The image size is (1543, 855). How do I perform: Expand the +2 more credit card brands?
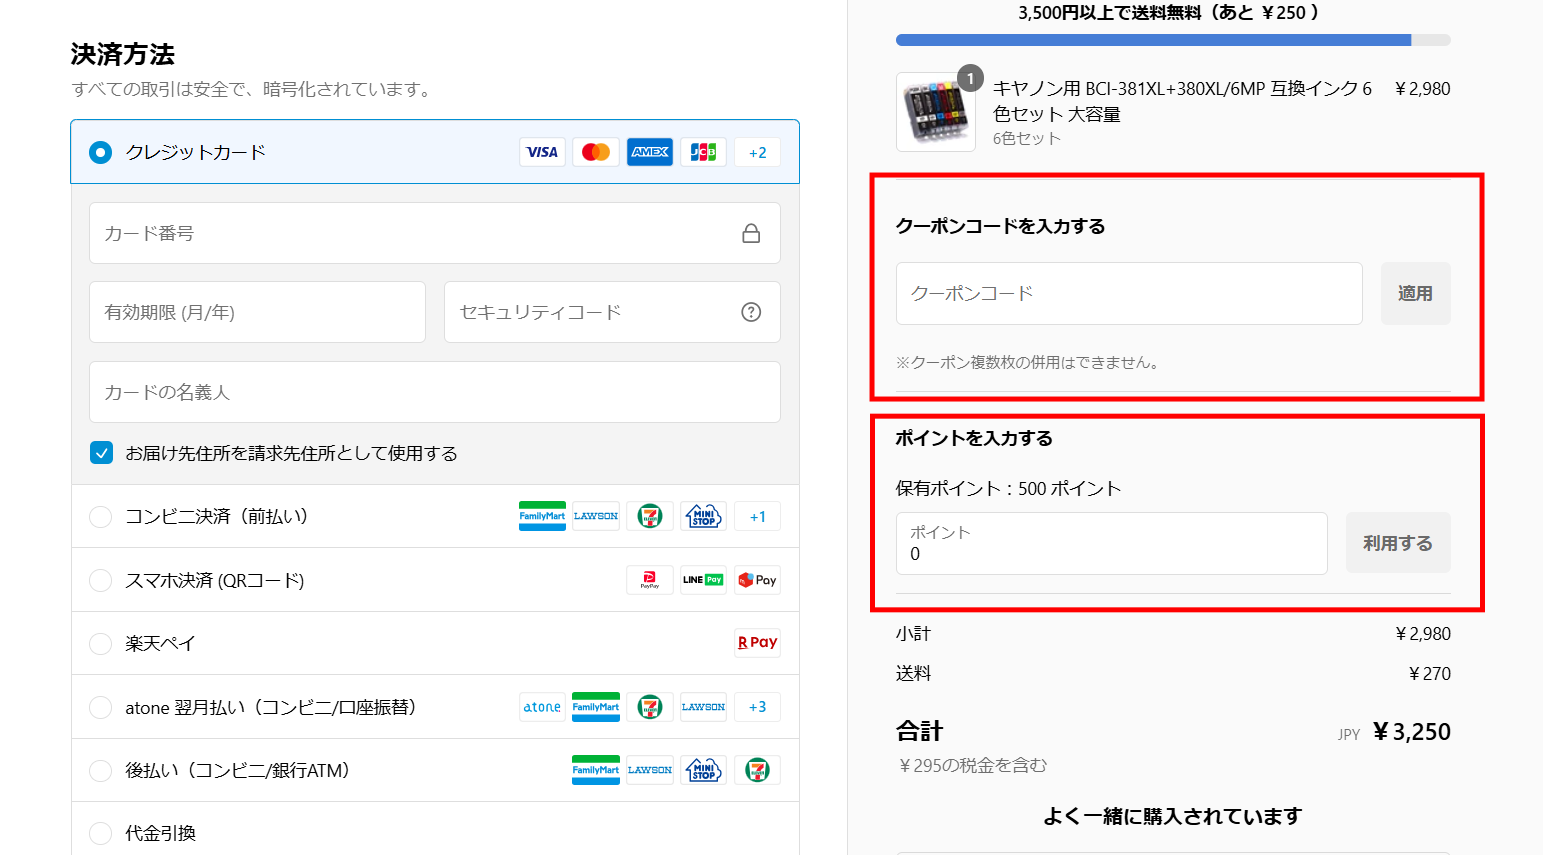click(757, 153)
